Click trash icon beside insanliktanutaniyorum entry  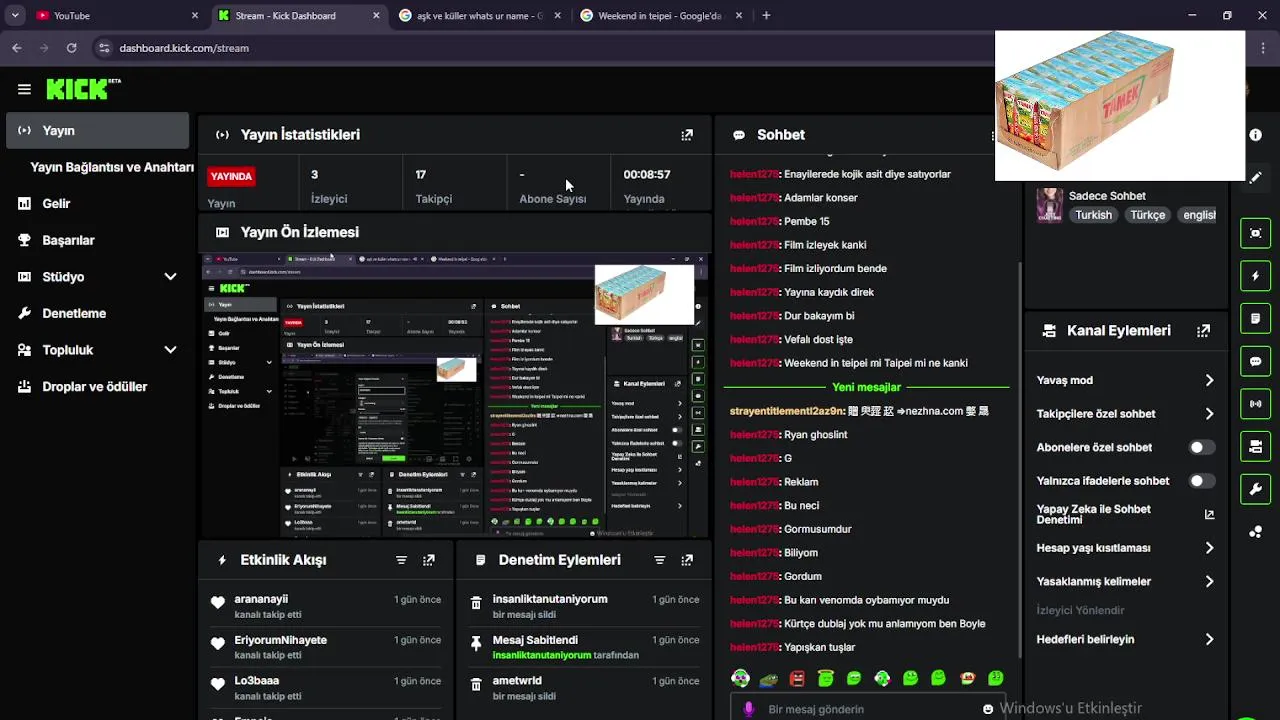coord(476,602)
